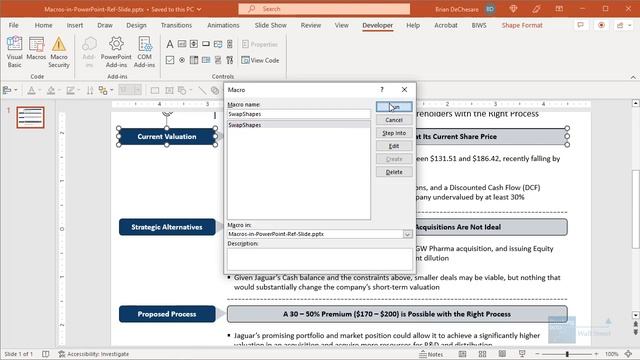
Task: Click the Run button in Macro dialog
Action: pyautogui.click(x=394, y=107)
